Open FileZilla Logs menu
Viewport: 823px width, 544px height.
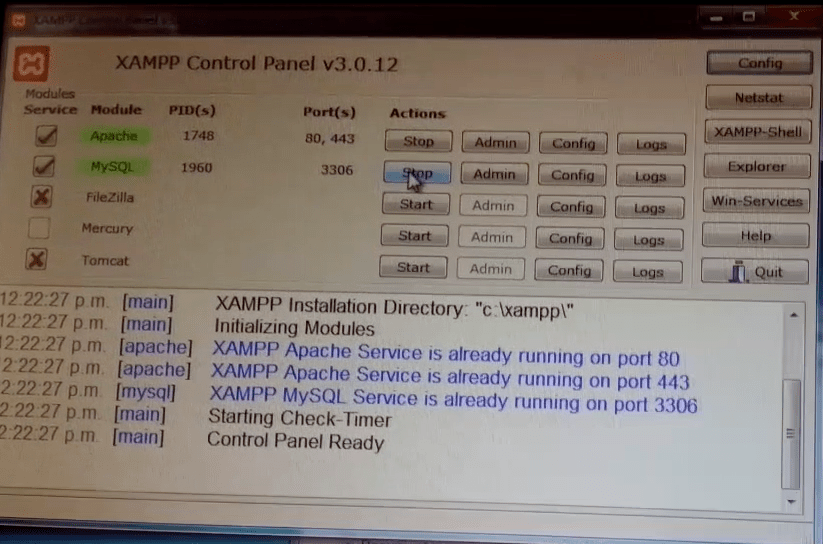click(x=649, y=208)
